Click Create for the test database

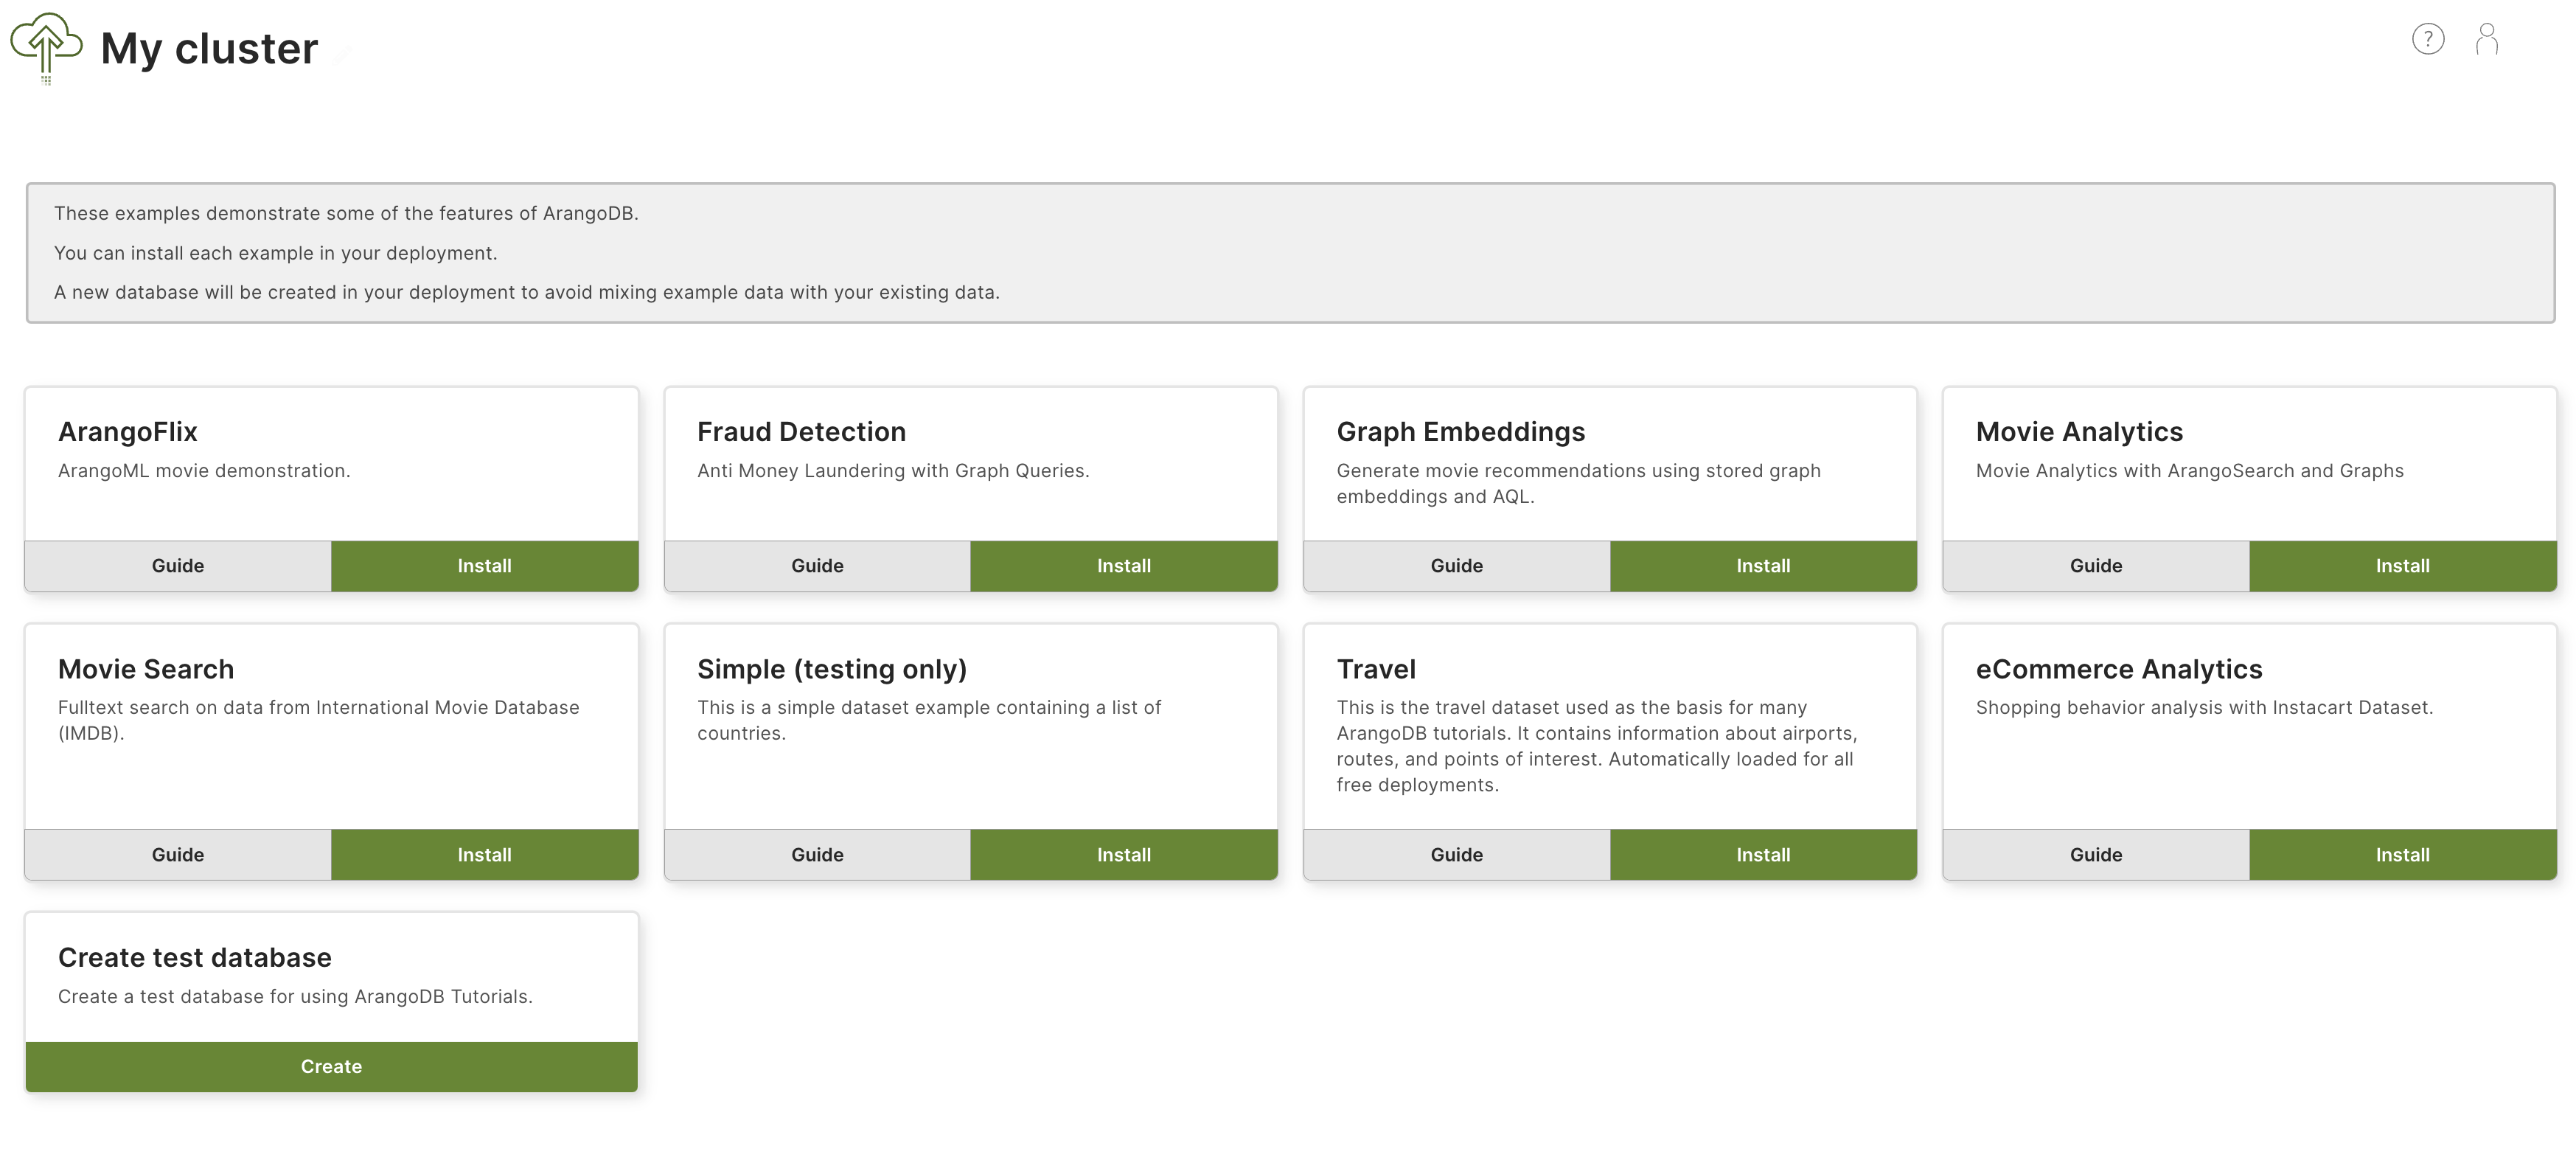point(332,1067)
